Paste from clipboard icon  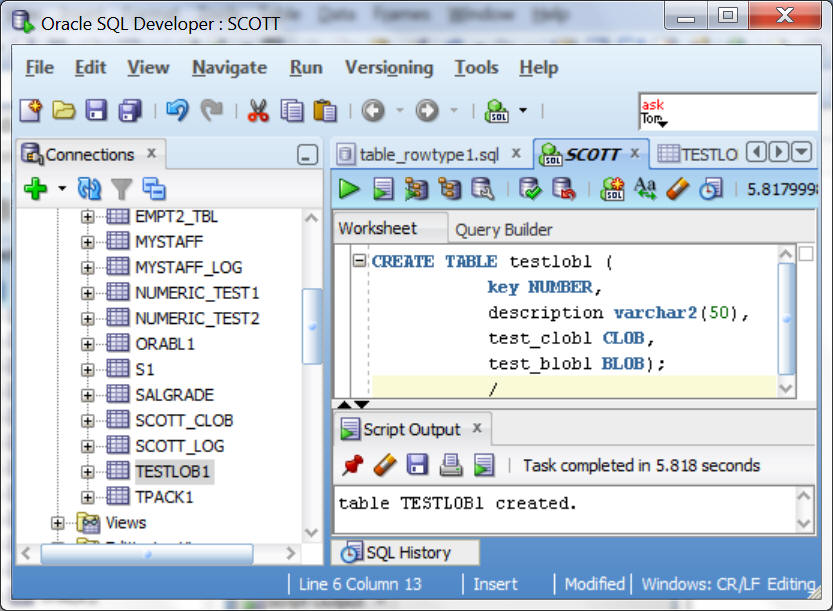325,111
